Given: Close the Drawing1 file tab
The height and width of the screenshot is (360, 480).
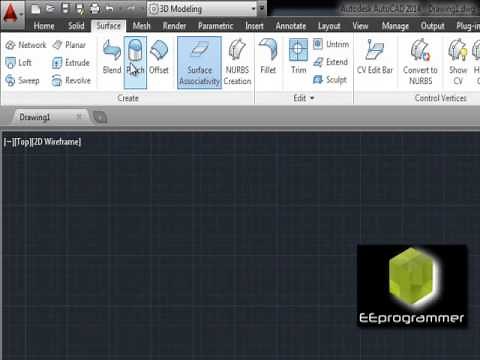Looking at the screenshot, I should (x=79, y=117).
